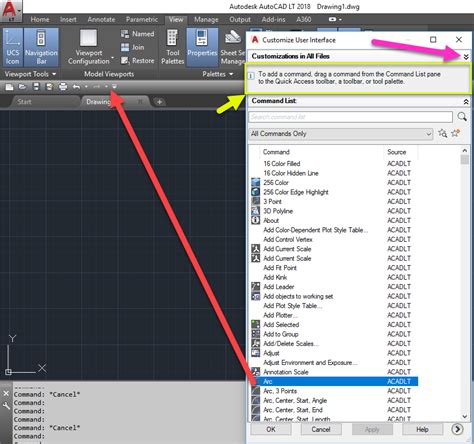Select Arc, 3 Points command
Viewport: 474px width, 444px height.
pyautogui.click(x=334, y=391)
